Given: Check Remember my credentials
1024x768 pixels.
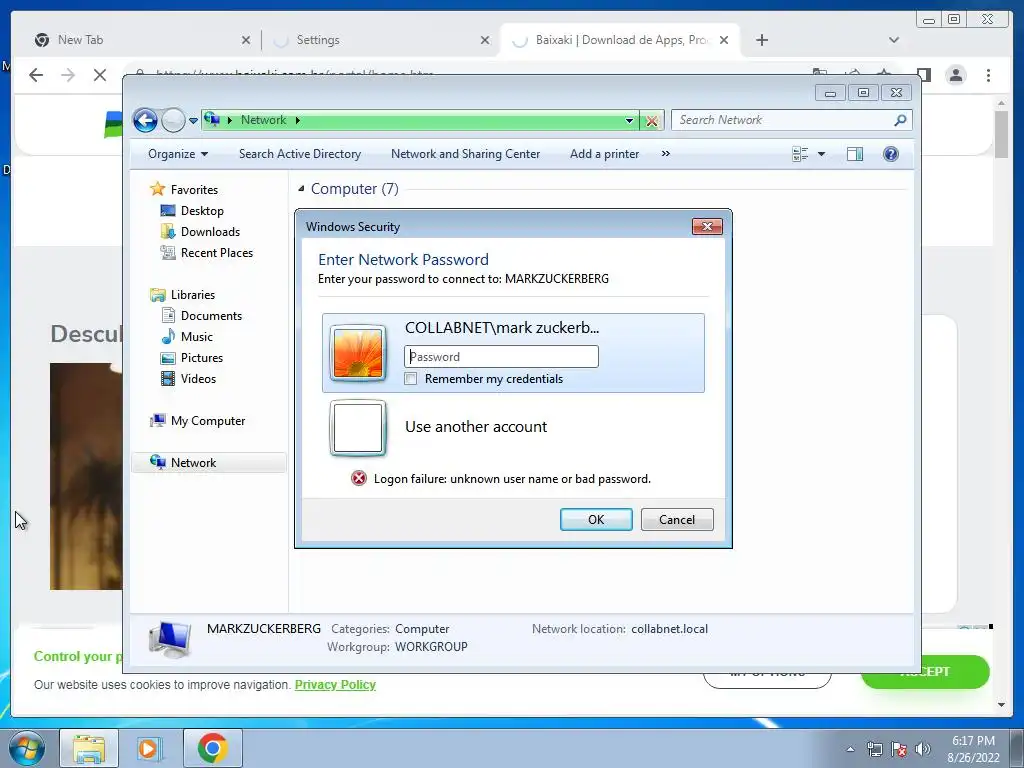Looking at the screenshot, I should (411, 379).
